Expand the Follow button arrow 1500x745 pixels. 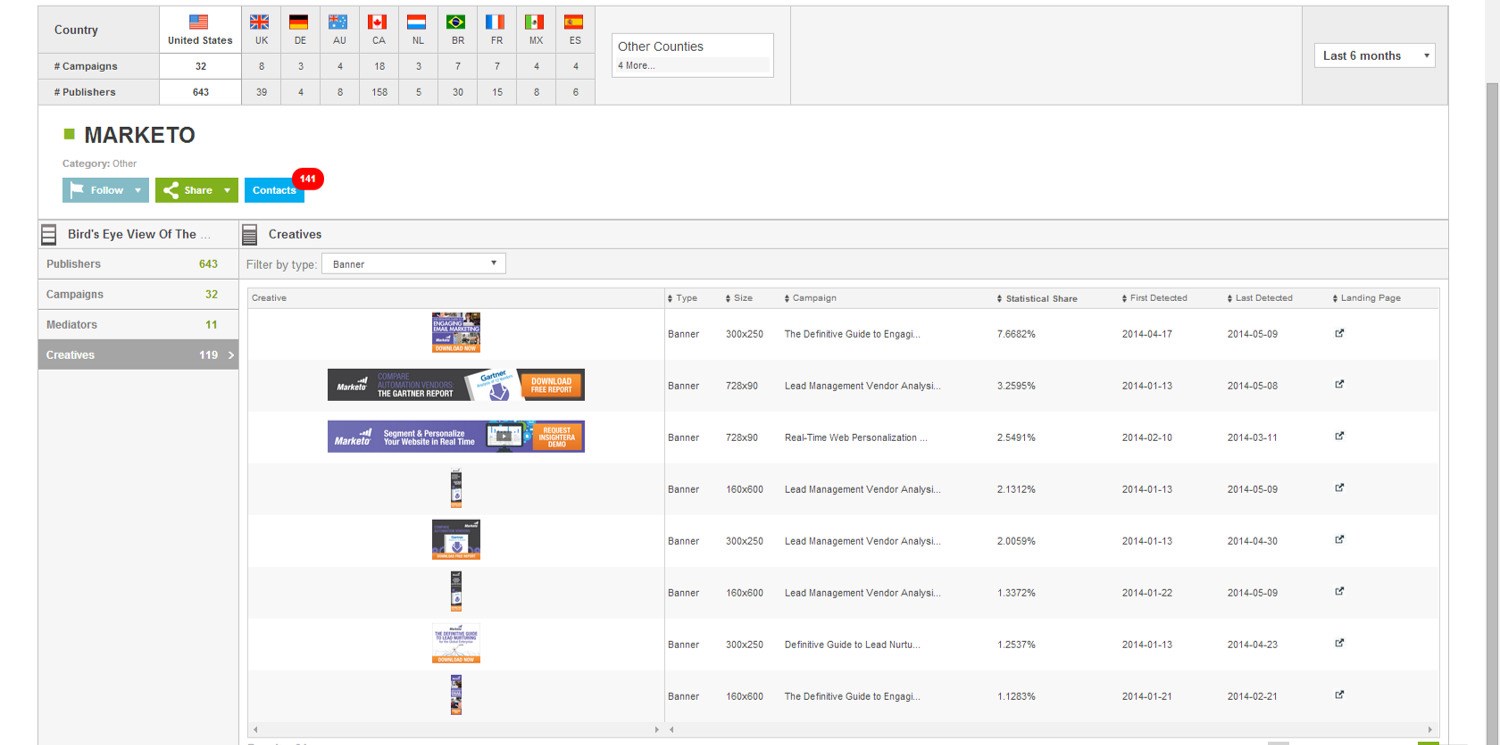138,190
